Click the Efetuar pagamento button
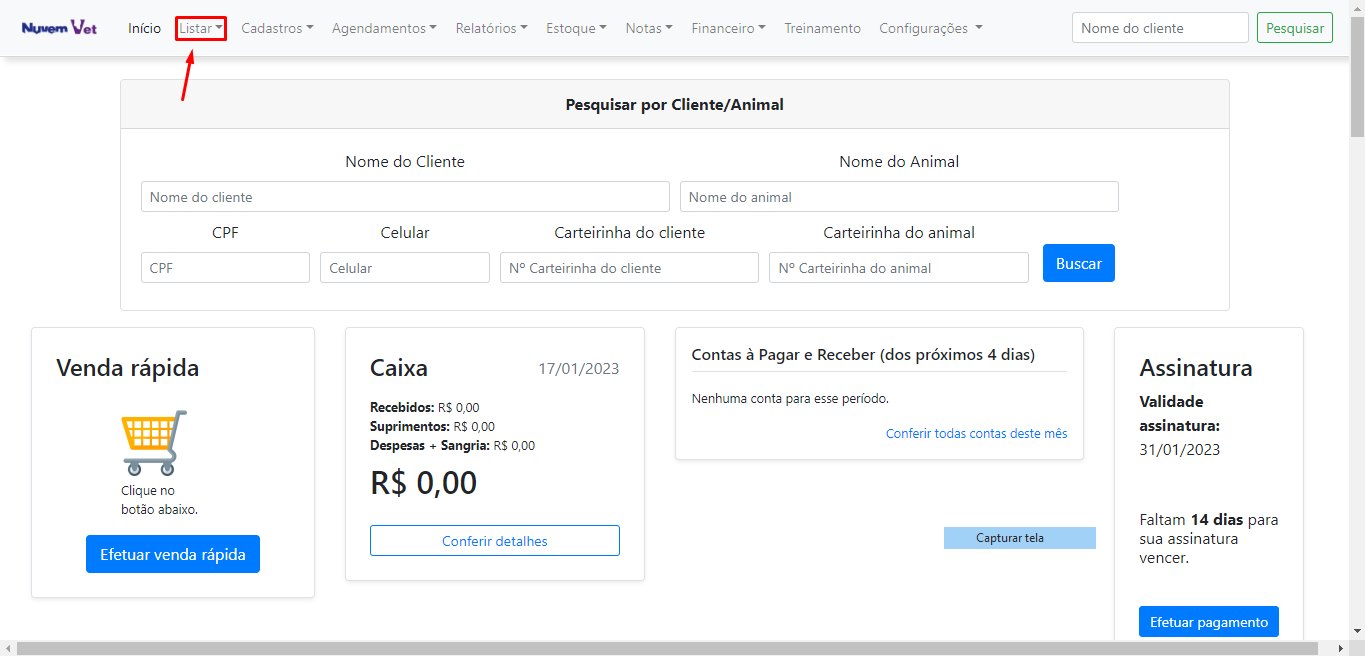The image size is (1365, 656). click(x=1208, y=622)
